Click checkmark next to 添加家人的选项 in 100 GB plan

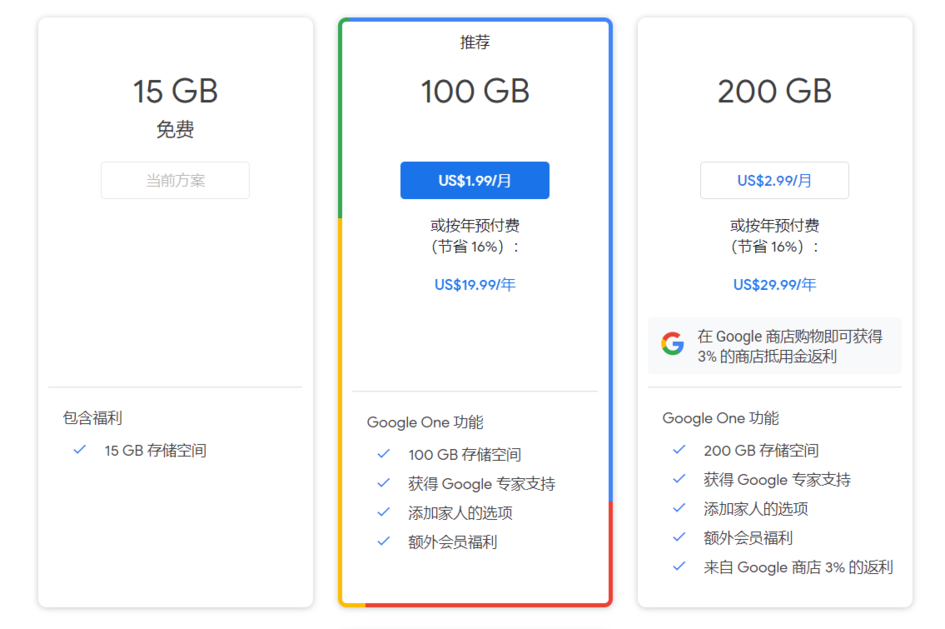pyautogui.click(x=383, y=512)
